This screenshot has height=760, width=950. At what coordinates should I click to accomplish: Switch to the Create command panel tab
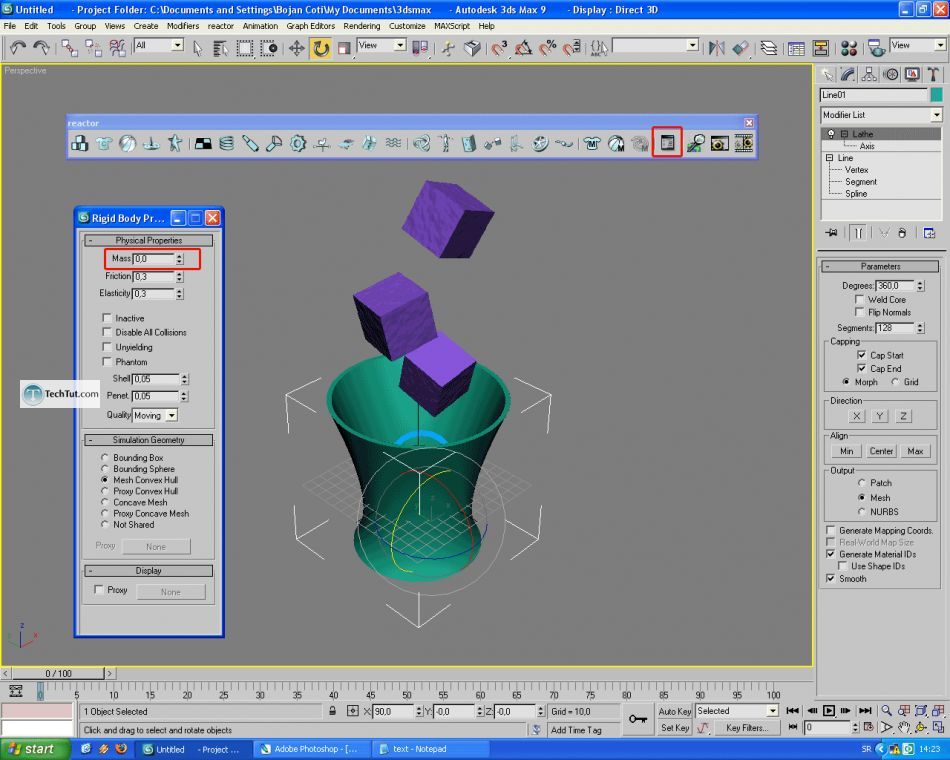coord(827,75)
